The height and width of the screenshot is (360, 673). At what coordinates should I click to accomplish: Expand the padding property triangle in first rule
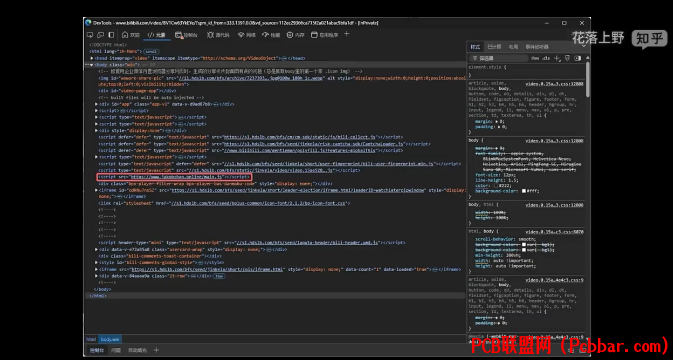tap(499, 127)
